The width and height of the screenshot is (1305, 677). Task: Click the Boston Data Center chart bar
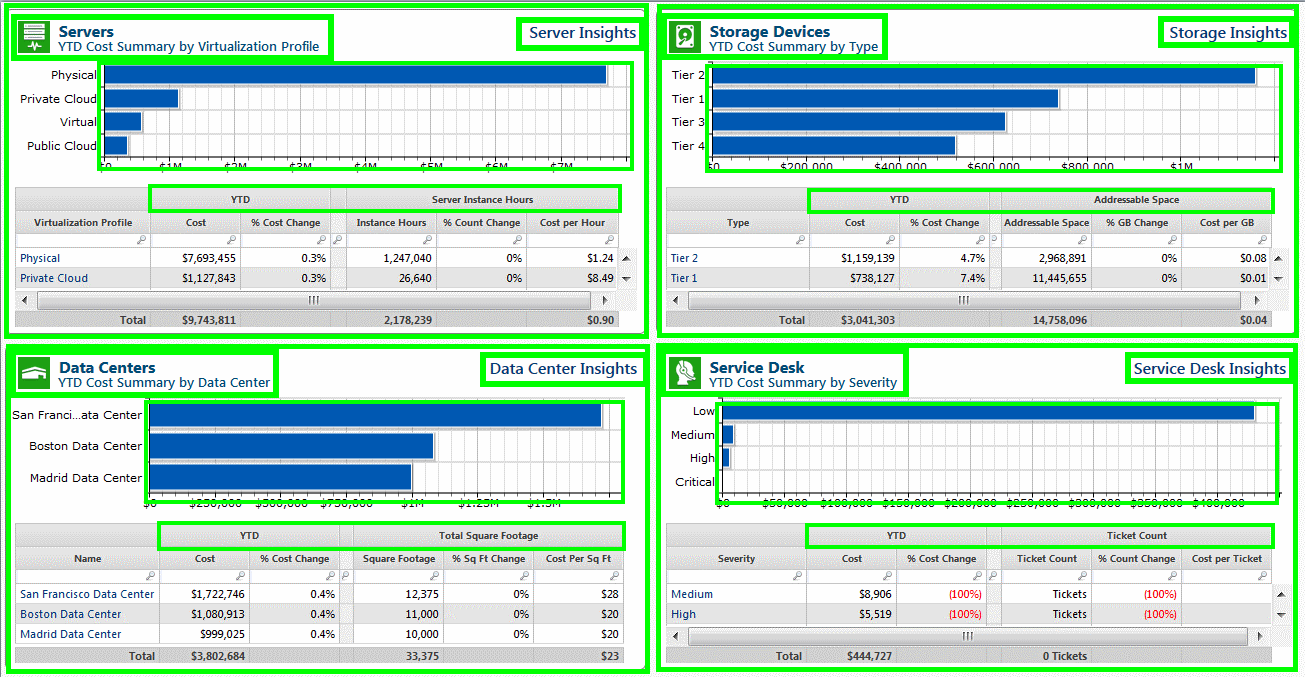point(291,446)
